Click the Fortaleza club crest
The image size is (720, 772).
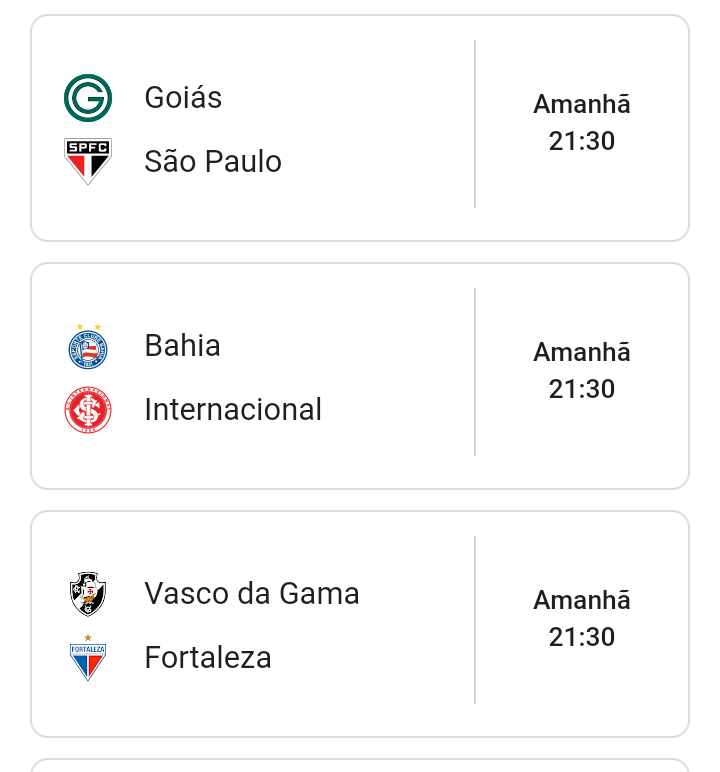click(88, 658)
